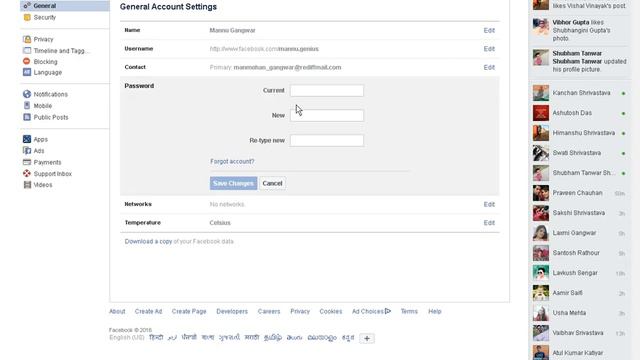Click the Developers footer link
Image resolution: width=640 pixels, height=360 pixels.
(232, 311)
